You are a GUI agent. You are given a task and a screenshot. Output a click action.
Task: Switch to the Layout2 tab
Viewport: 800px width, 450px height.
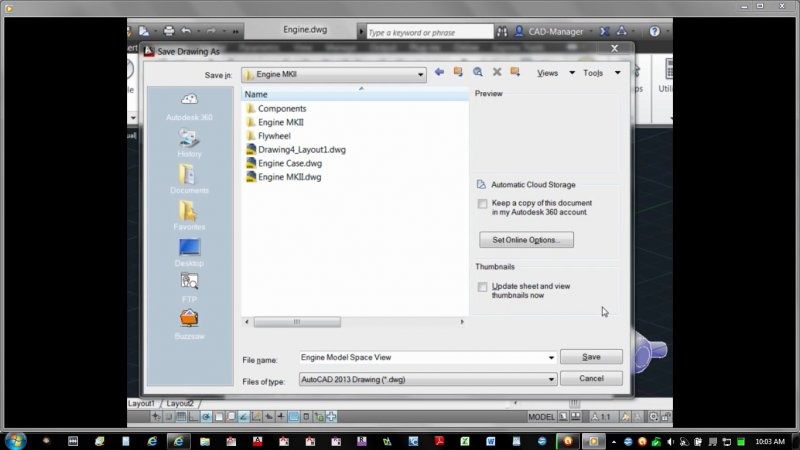point(180,403)
